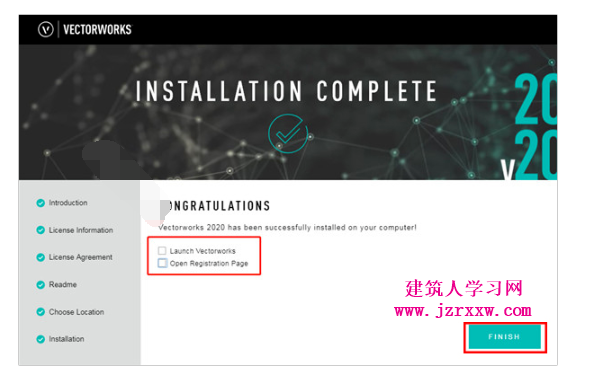Select the License Agreement step label
This screenshot has height=385, width=594.
point(80,257)
